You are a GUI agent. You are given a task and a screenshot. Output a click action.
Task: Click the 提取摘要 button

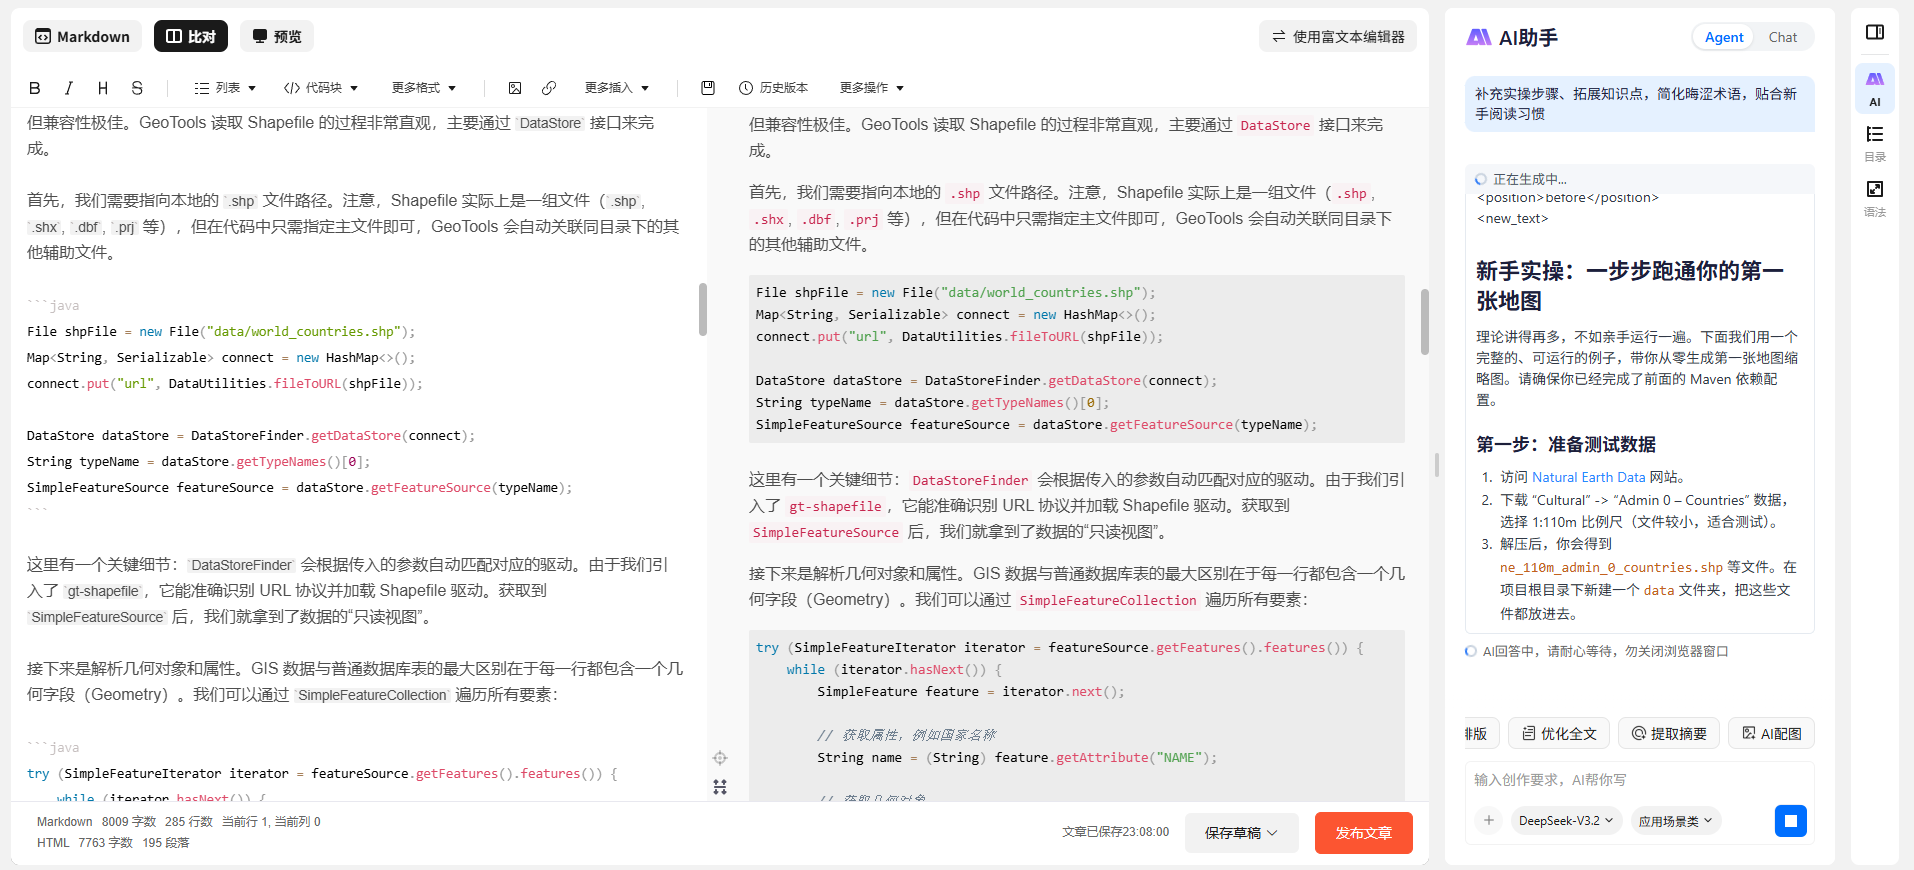1669,733
